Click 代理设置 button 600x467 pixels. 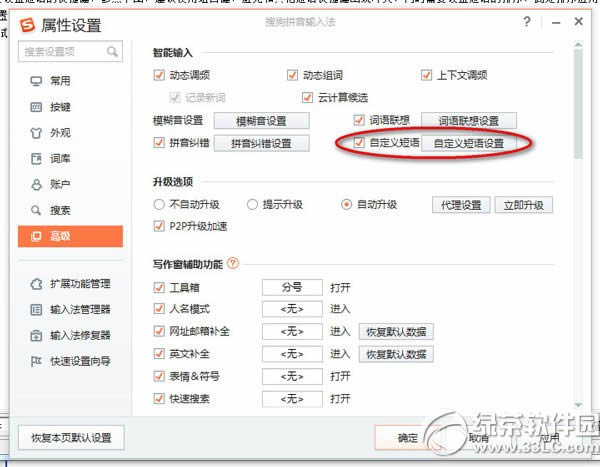point(461,205)
